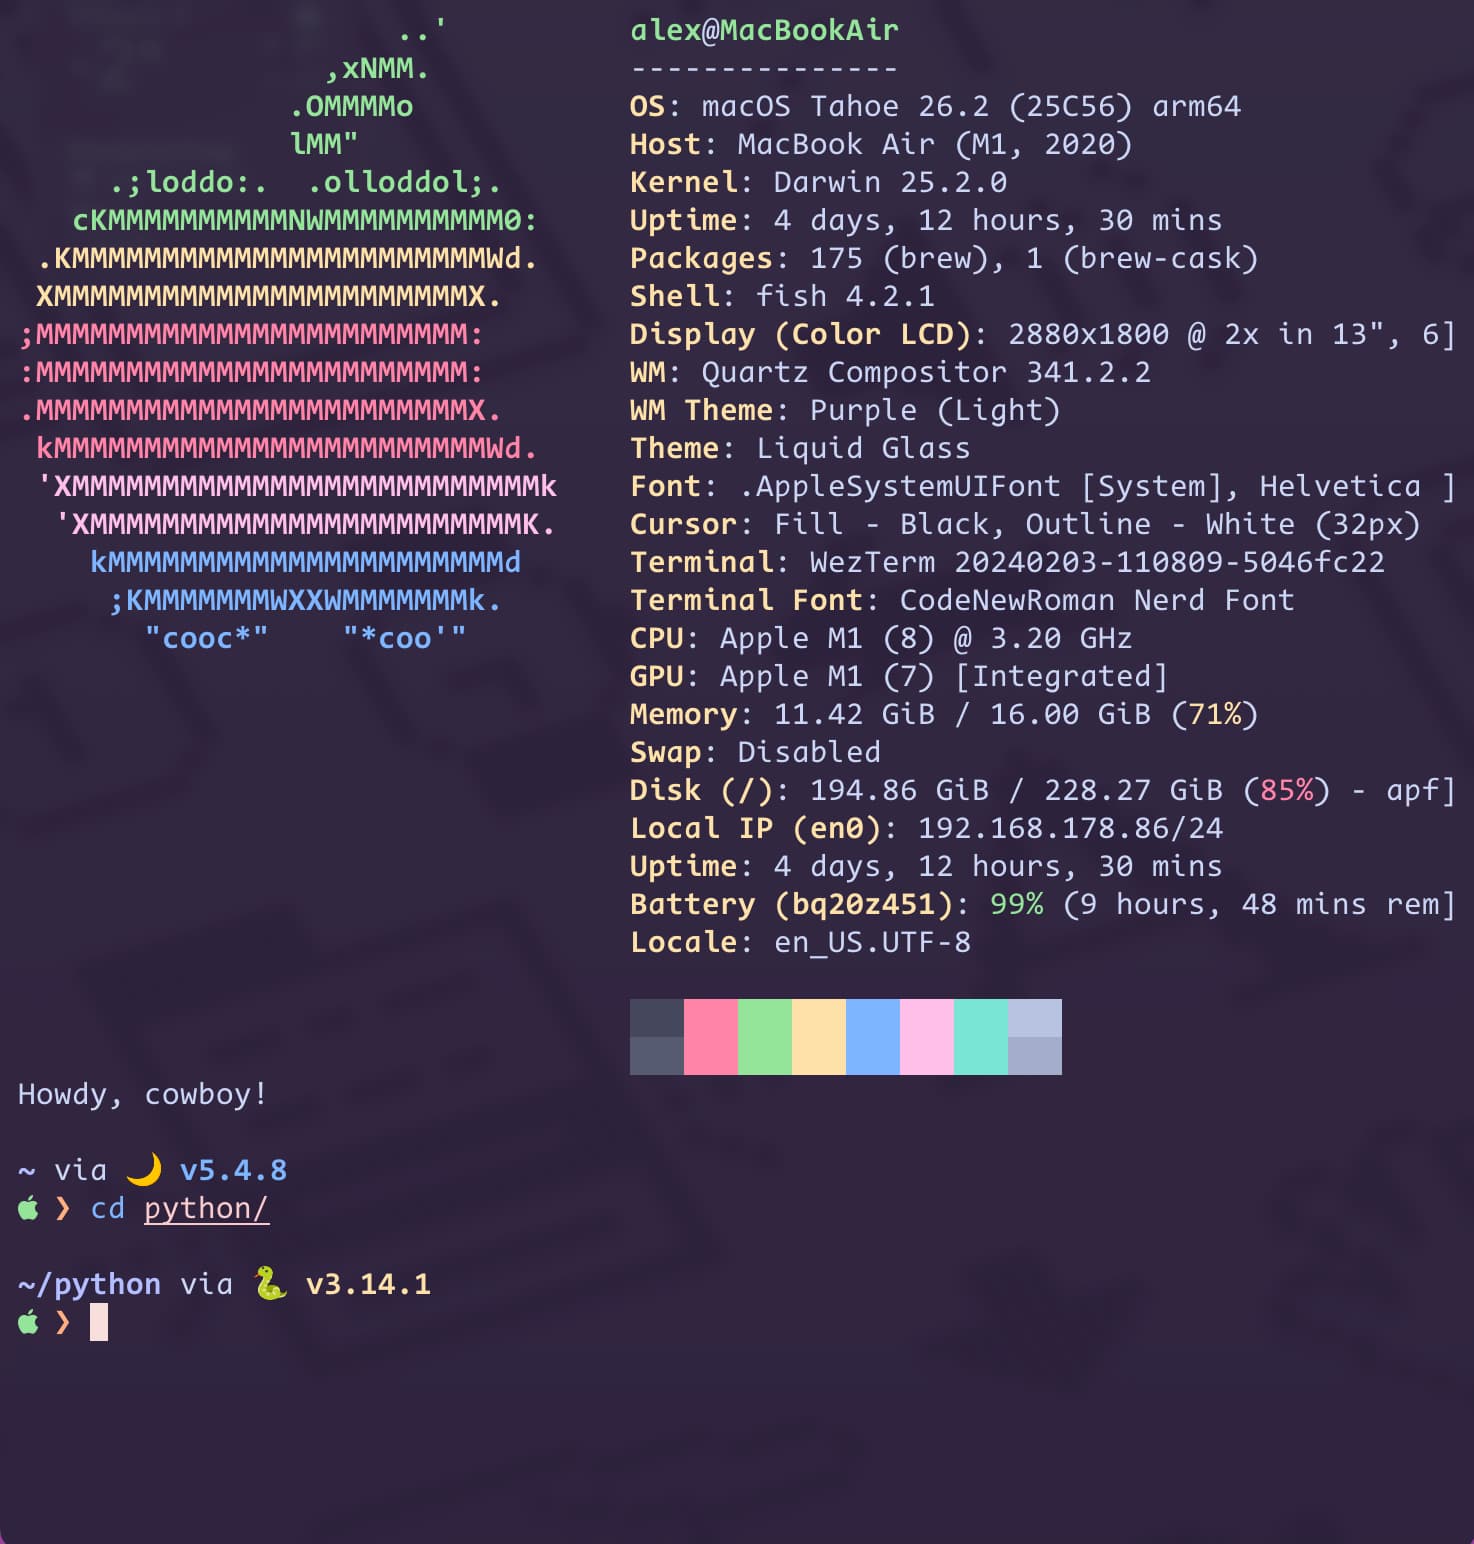Click the Apple icon before the cd command
The height and width of the screenshot is (1544, 1474).
click(x=28, y=1208)
